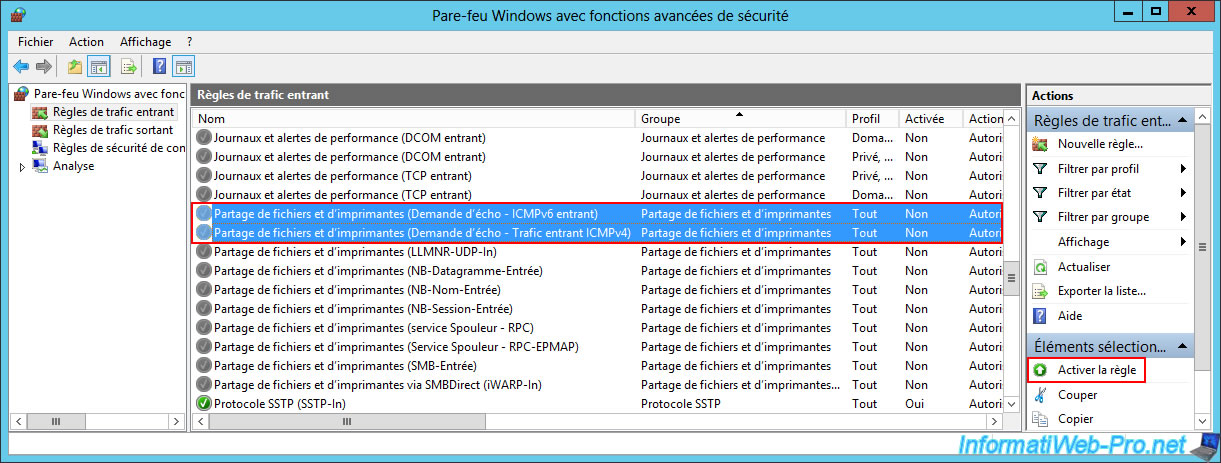The width and height of the screenshot is (1221, 463).
Task: Click the Copier action
Action: pyautogui.click(x=1076, y=419)
